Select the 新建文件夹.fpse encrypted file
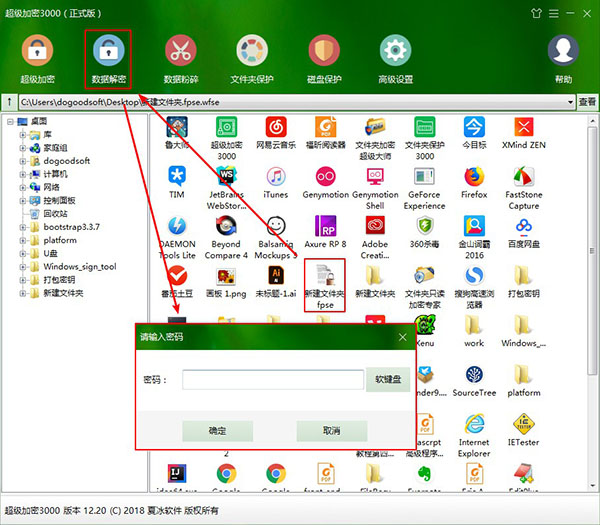The image size is (600, 525). (x=324, y=285)
